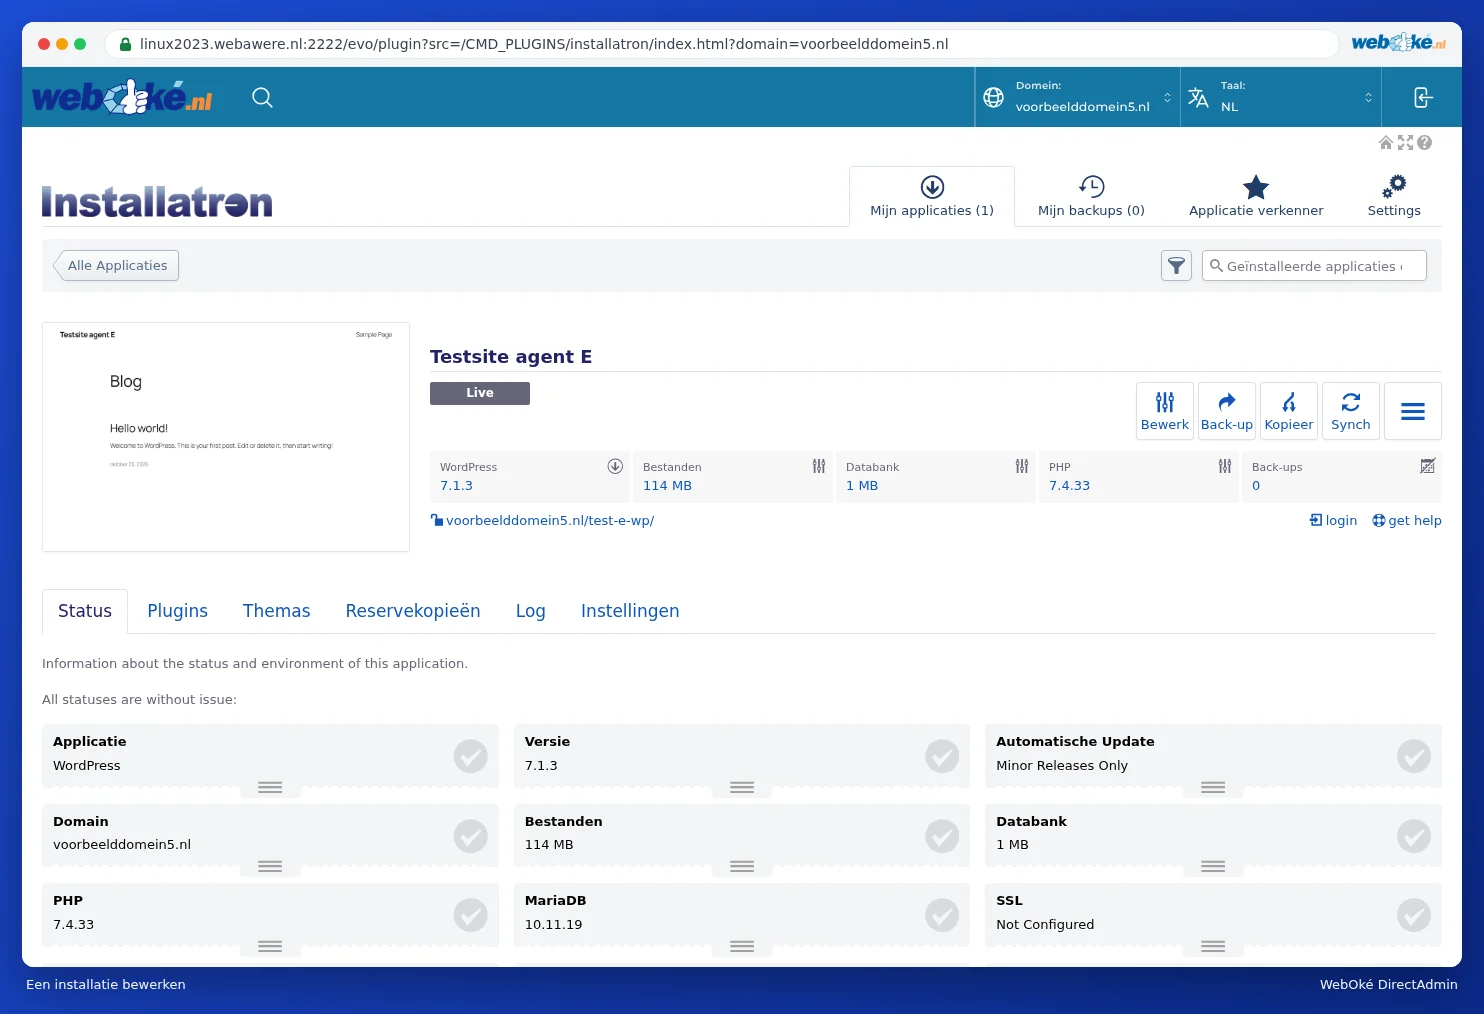Switch to the Log tab

tap(530, 611)
